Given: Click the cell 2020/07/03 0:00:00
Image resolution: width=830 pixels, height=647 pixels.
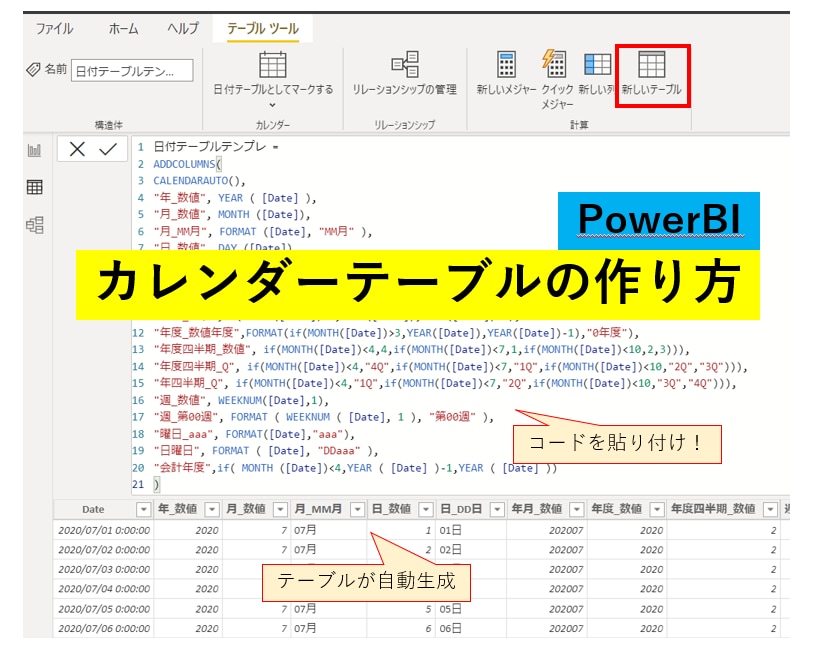Looking at the screenshot, I should click(104, 569).
